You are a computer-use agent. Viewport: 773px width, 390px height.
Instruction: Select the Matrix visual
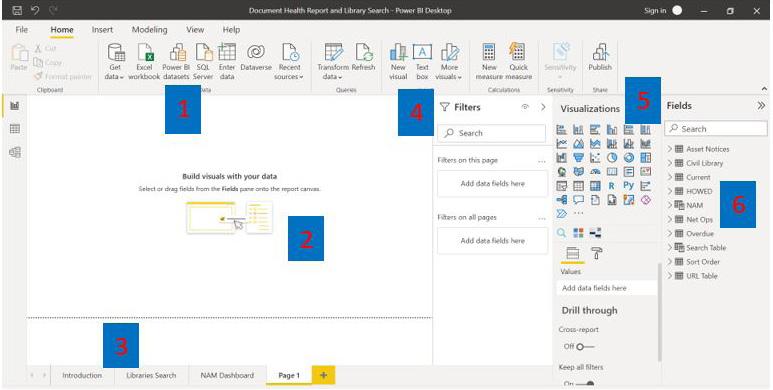click(x=595, y=186)
